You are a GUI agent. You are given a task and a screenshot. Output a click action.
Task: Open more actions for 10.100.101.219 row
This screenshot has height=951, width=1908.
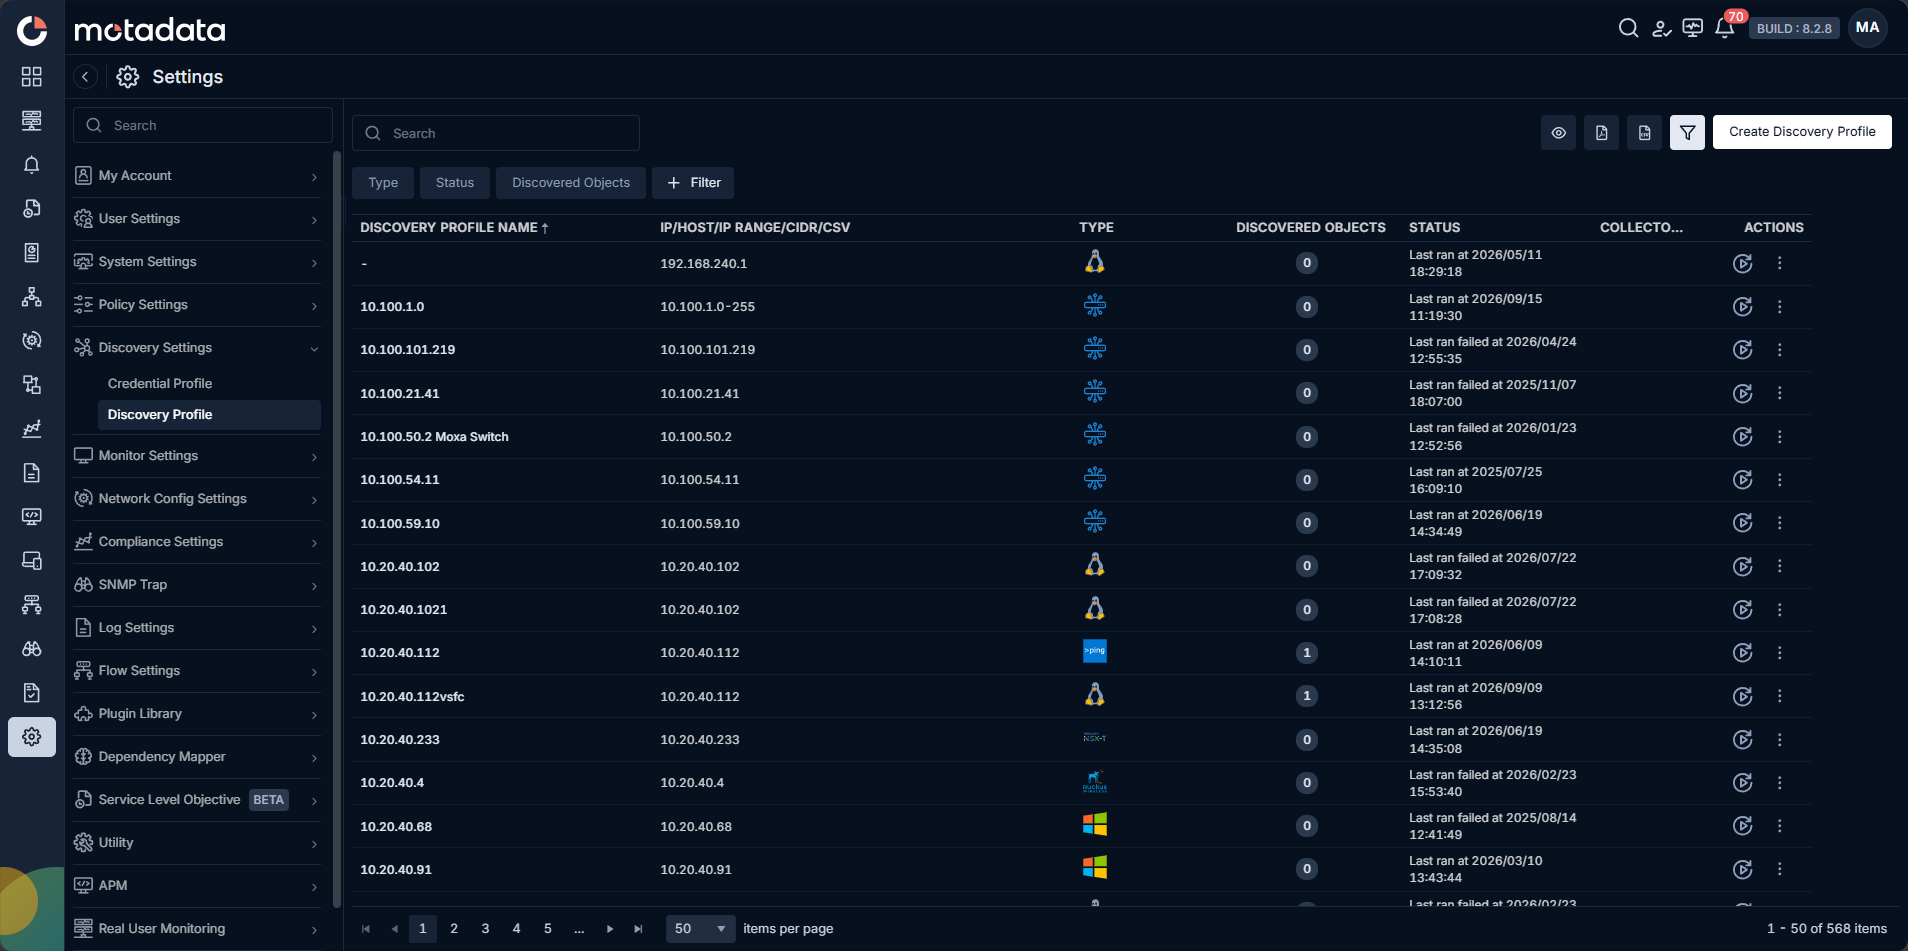(1780, 350)
